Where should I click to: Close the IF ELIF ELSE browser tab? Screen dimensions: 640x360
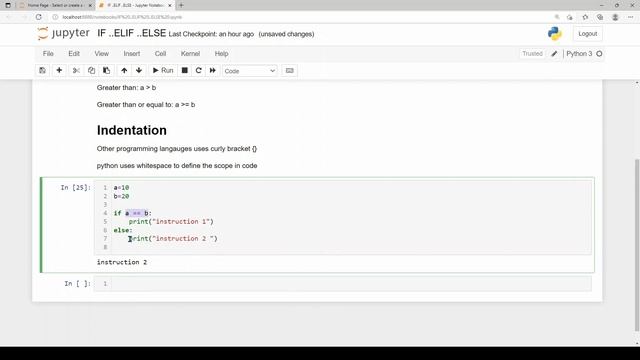170,5
